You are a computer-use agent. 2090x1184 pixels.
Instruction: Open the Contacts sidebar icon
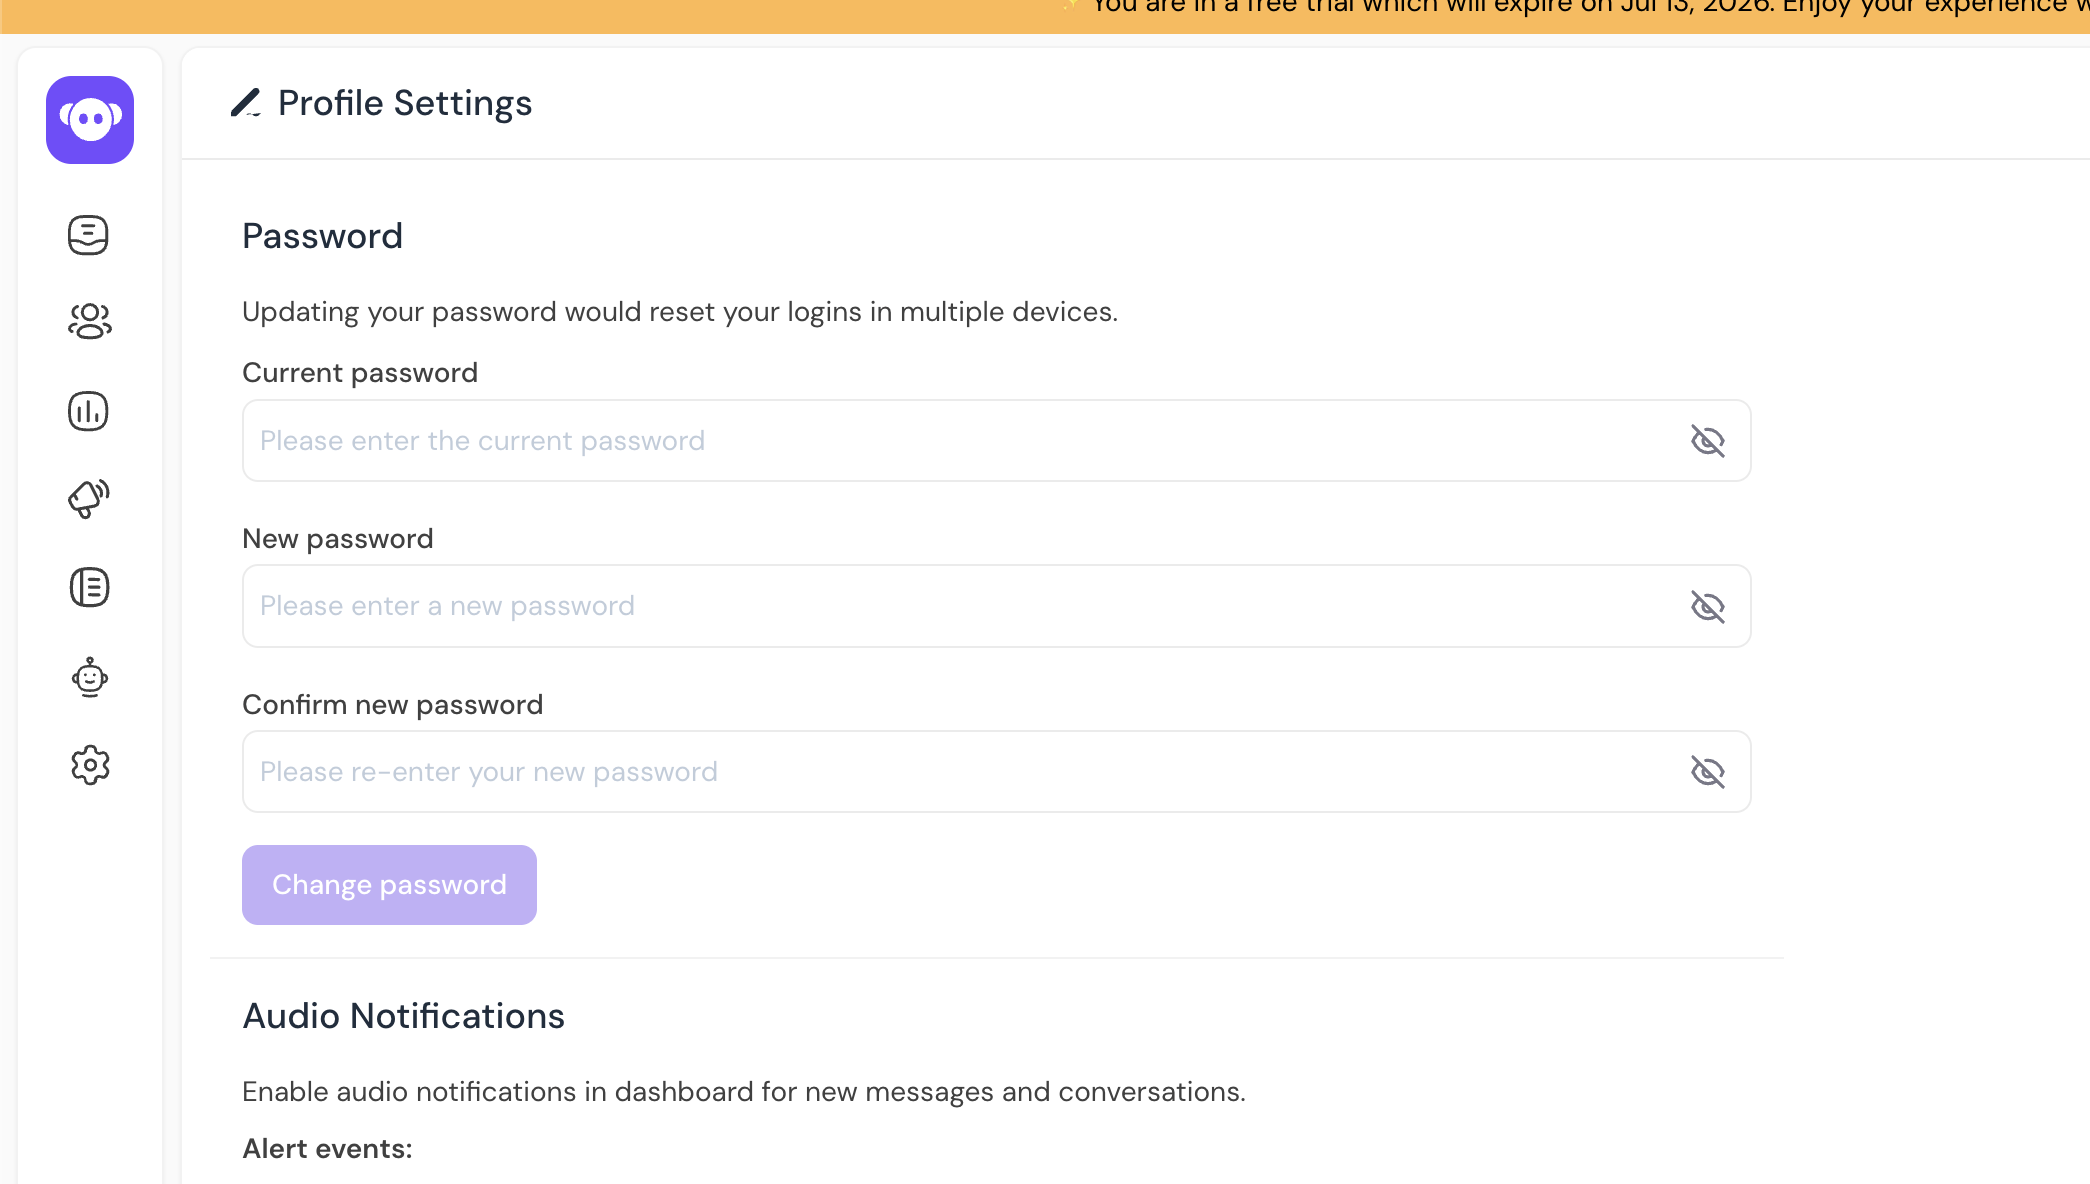(89, 321)
